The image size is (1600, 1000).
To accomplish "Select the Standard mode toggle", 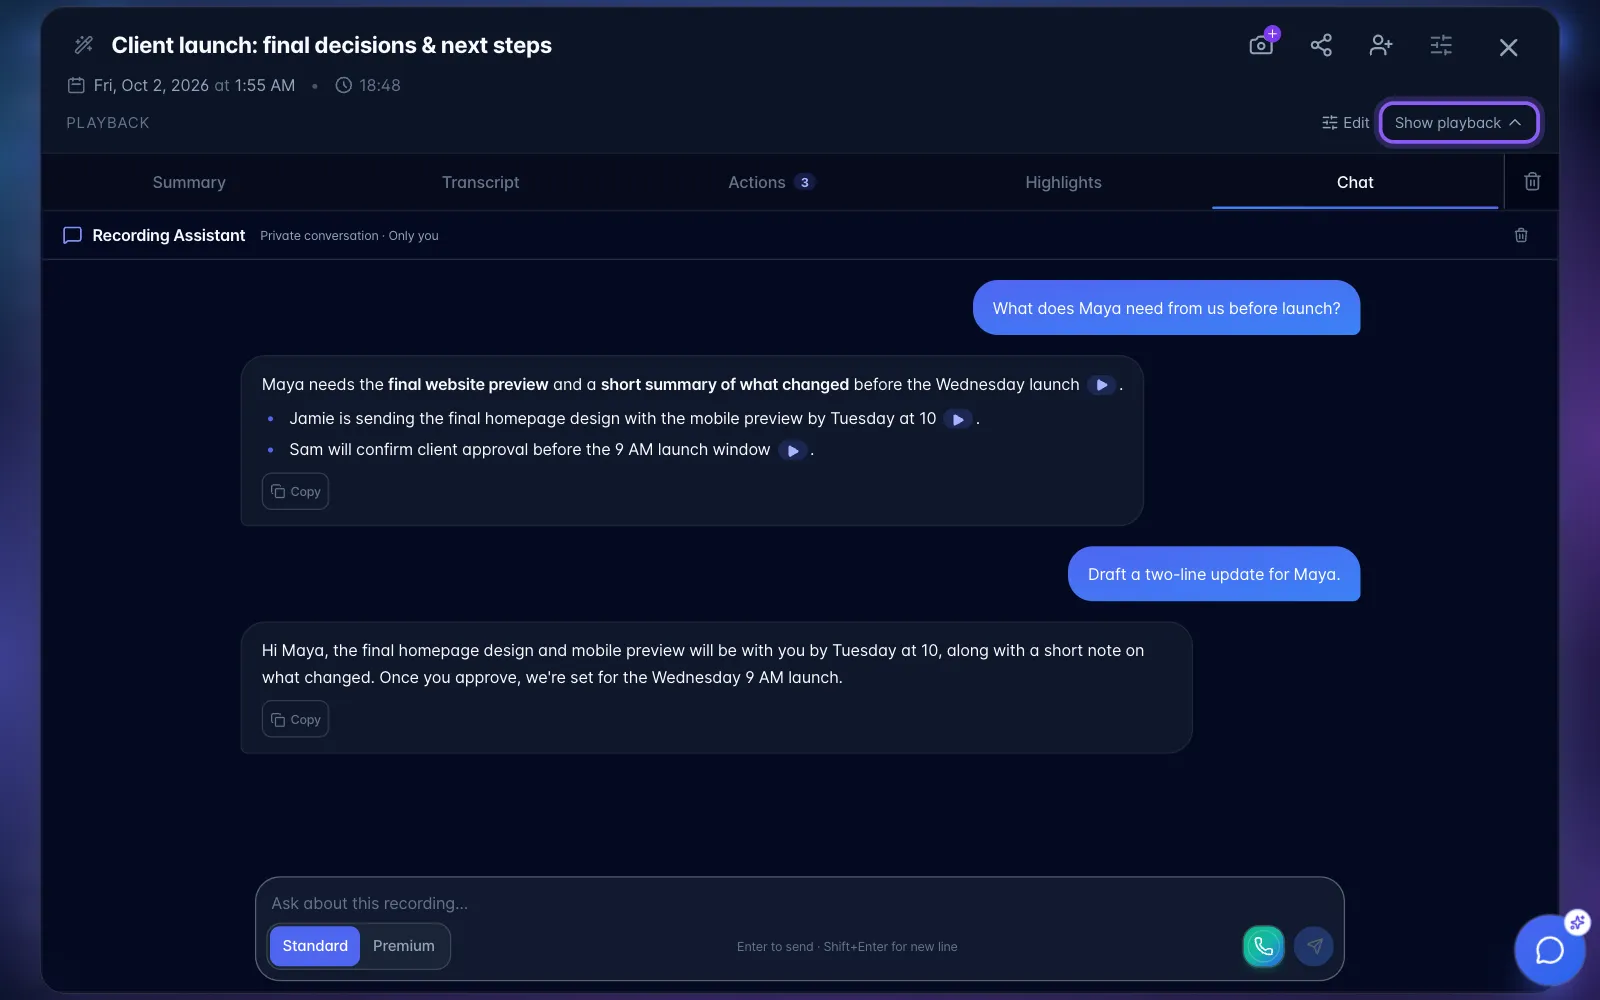I will coord(315,946).
